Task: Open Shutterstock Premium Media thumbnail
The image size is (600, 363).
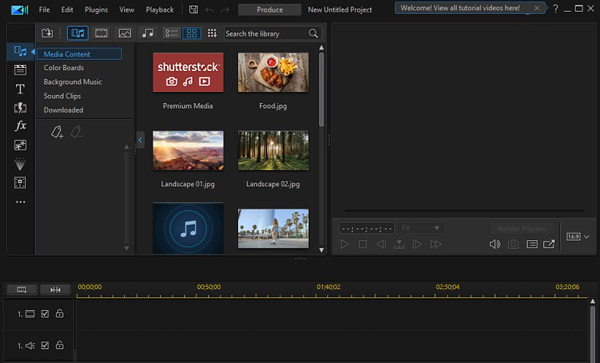Action: 188,72
